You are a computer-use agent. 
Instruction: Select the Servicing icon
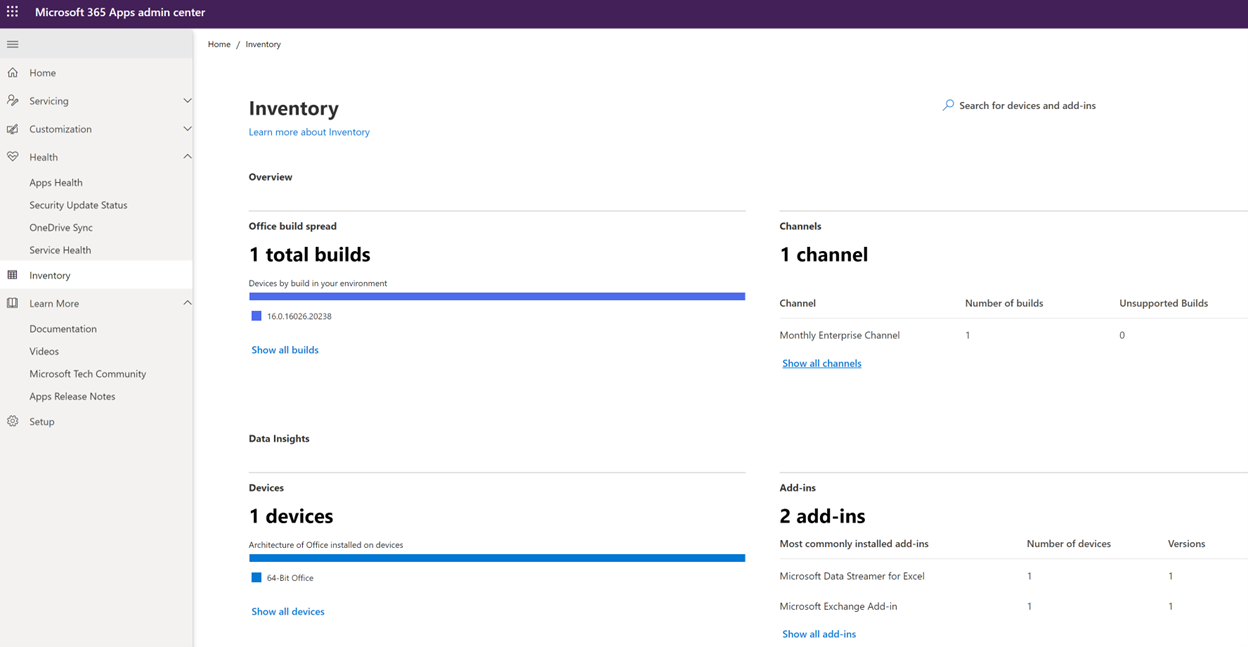(12, 100)
